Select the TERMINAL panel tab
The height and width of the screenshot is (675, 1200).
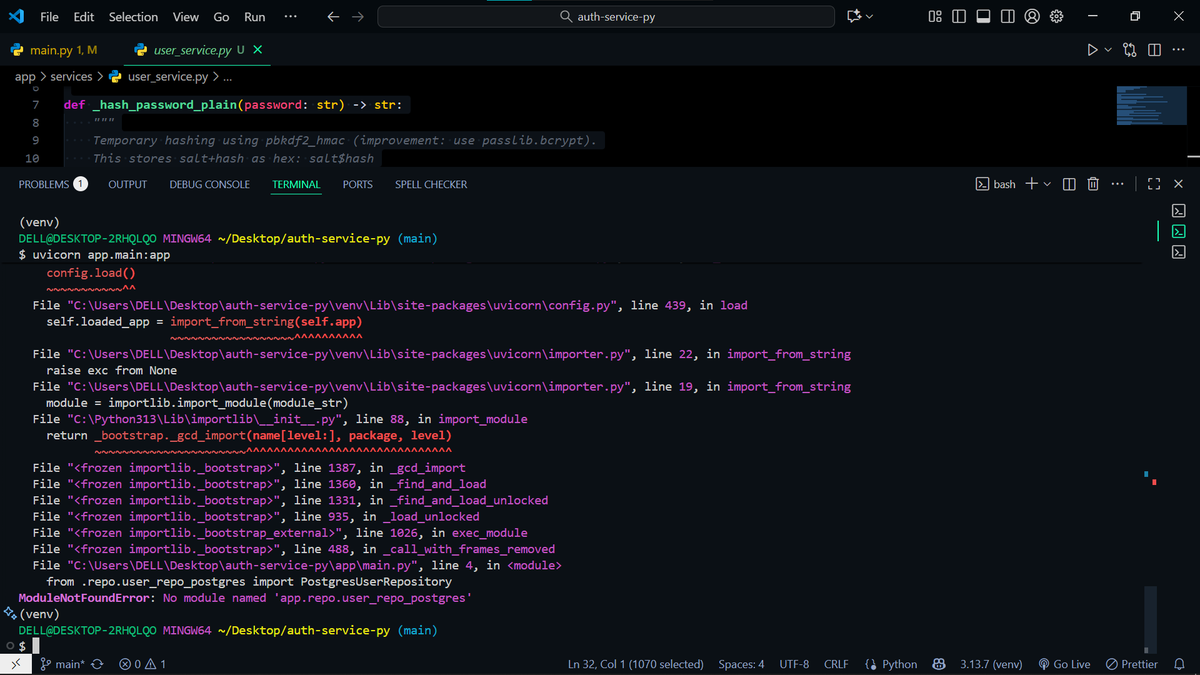296,184
